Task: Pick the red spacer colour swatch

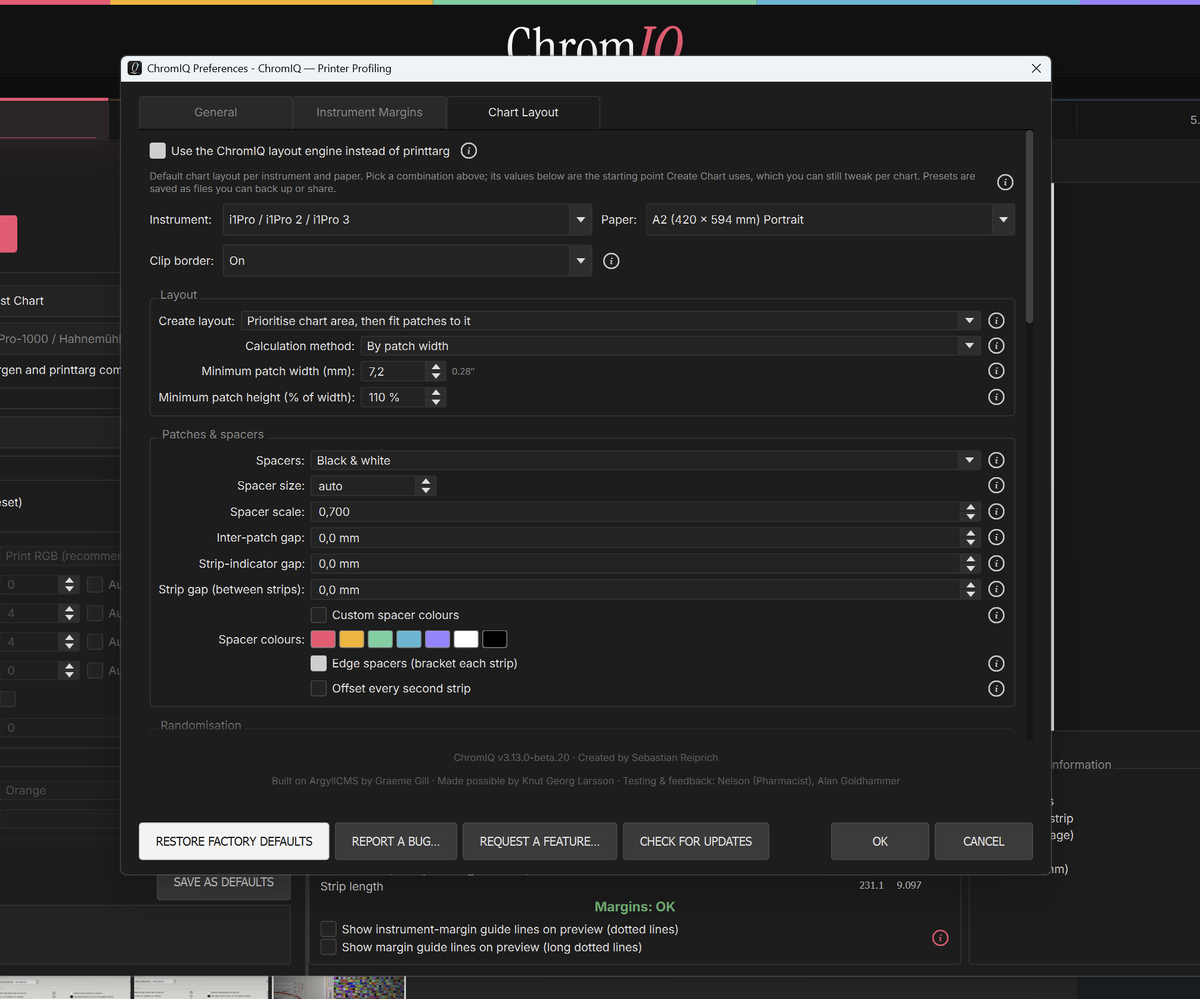Action: coord(323,640)
